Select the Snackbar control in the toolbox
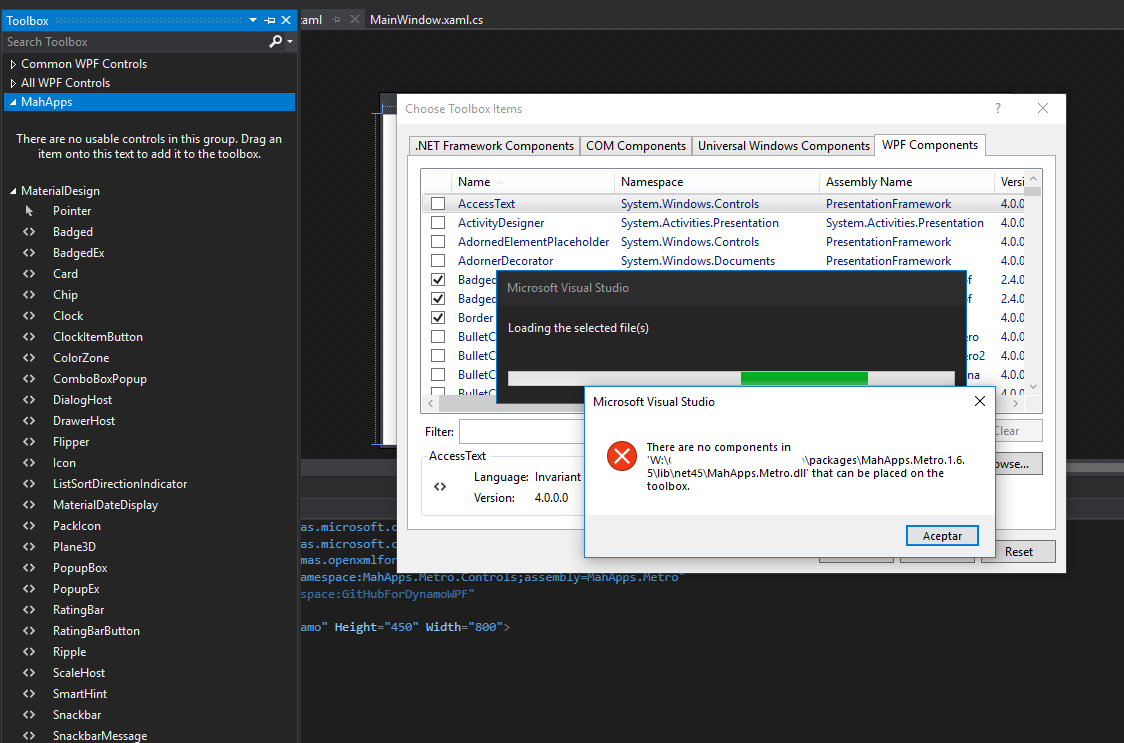The height and width of the screenshot is (743, 1124). tap(27, 714)
